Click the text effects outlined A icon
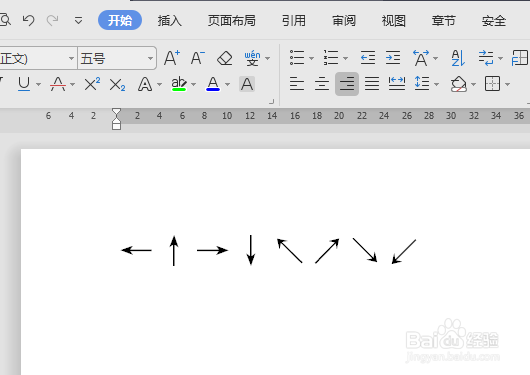 (x=145, y=84)
